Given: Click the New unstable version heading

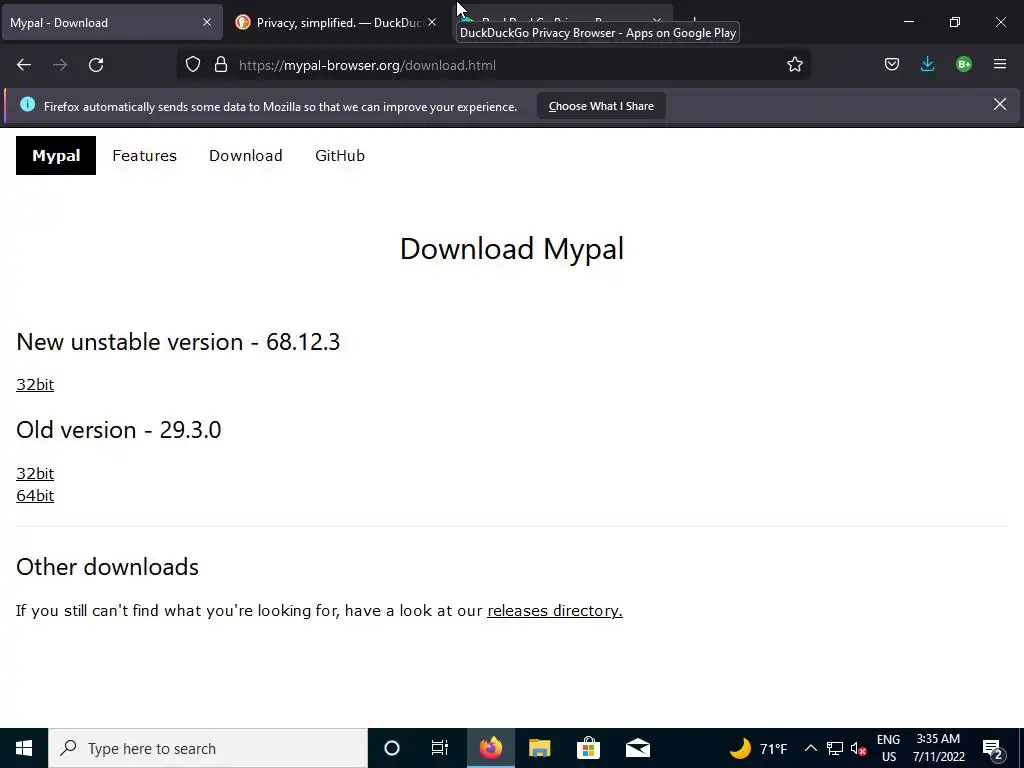Looking at the screenshot, I should [x=178, y=342].
